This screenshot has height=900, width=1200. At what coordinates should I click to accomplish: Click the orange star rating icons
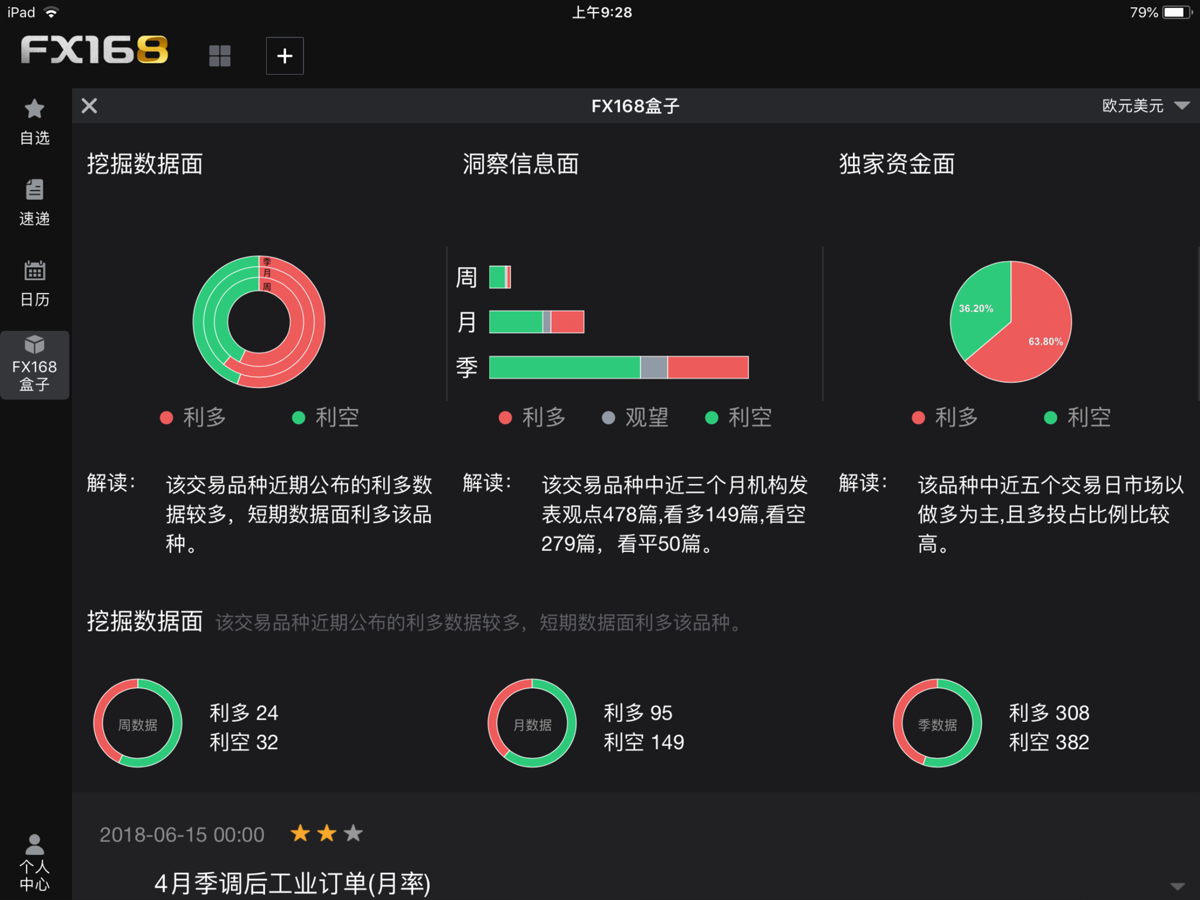coord(326,831)
